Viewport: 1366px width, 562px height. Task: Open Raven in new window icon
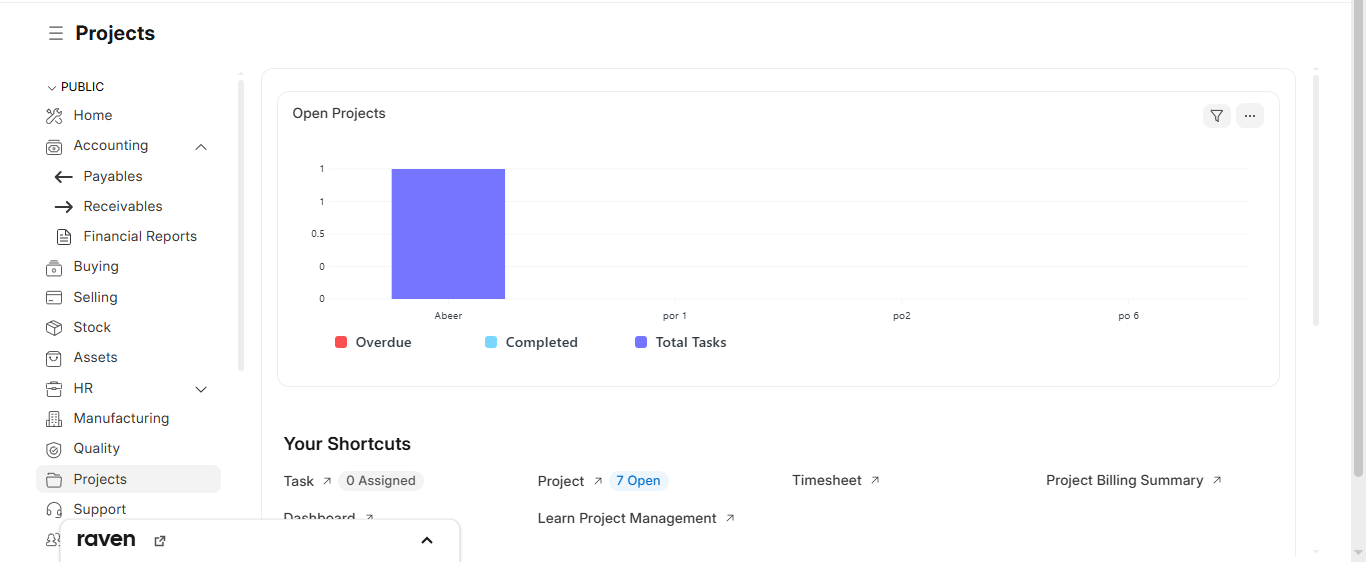point(160,541)
